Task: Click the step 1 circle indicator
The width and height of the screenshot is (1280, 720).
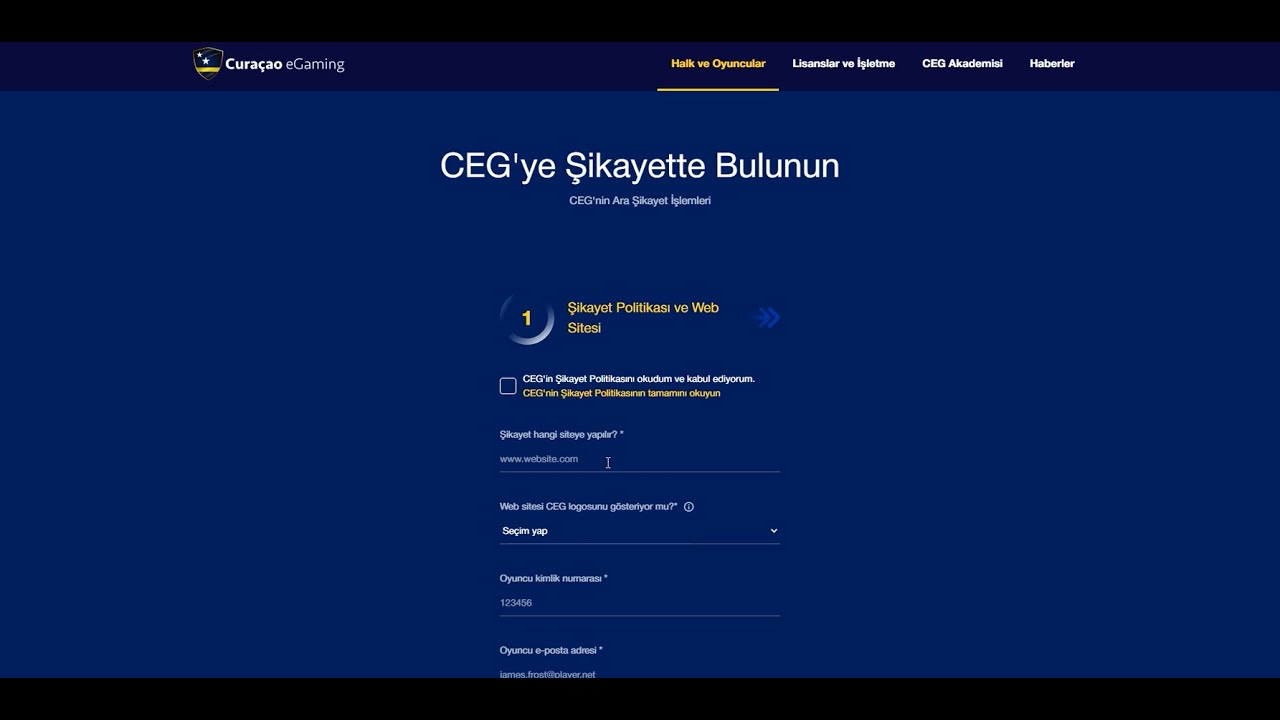Action: coord(527,319)
